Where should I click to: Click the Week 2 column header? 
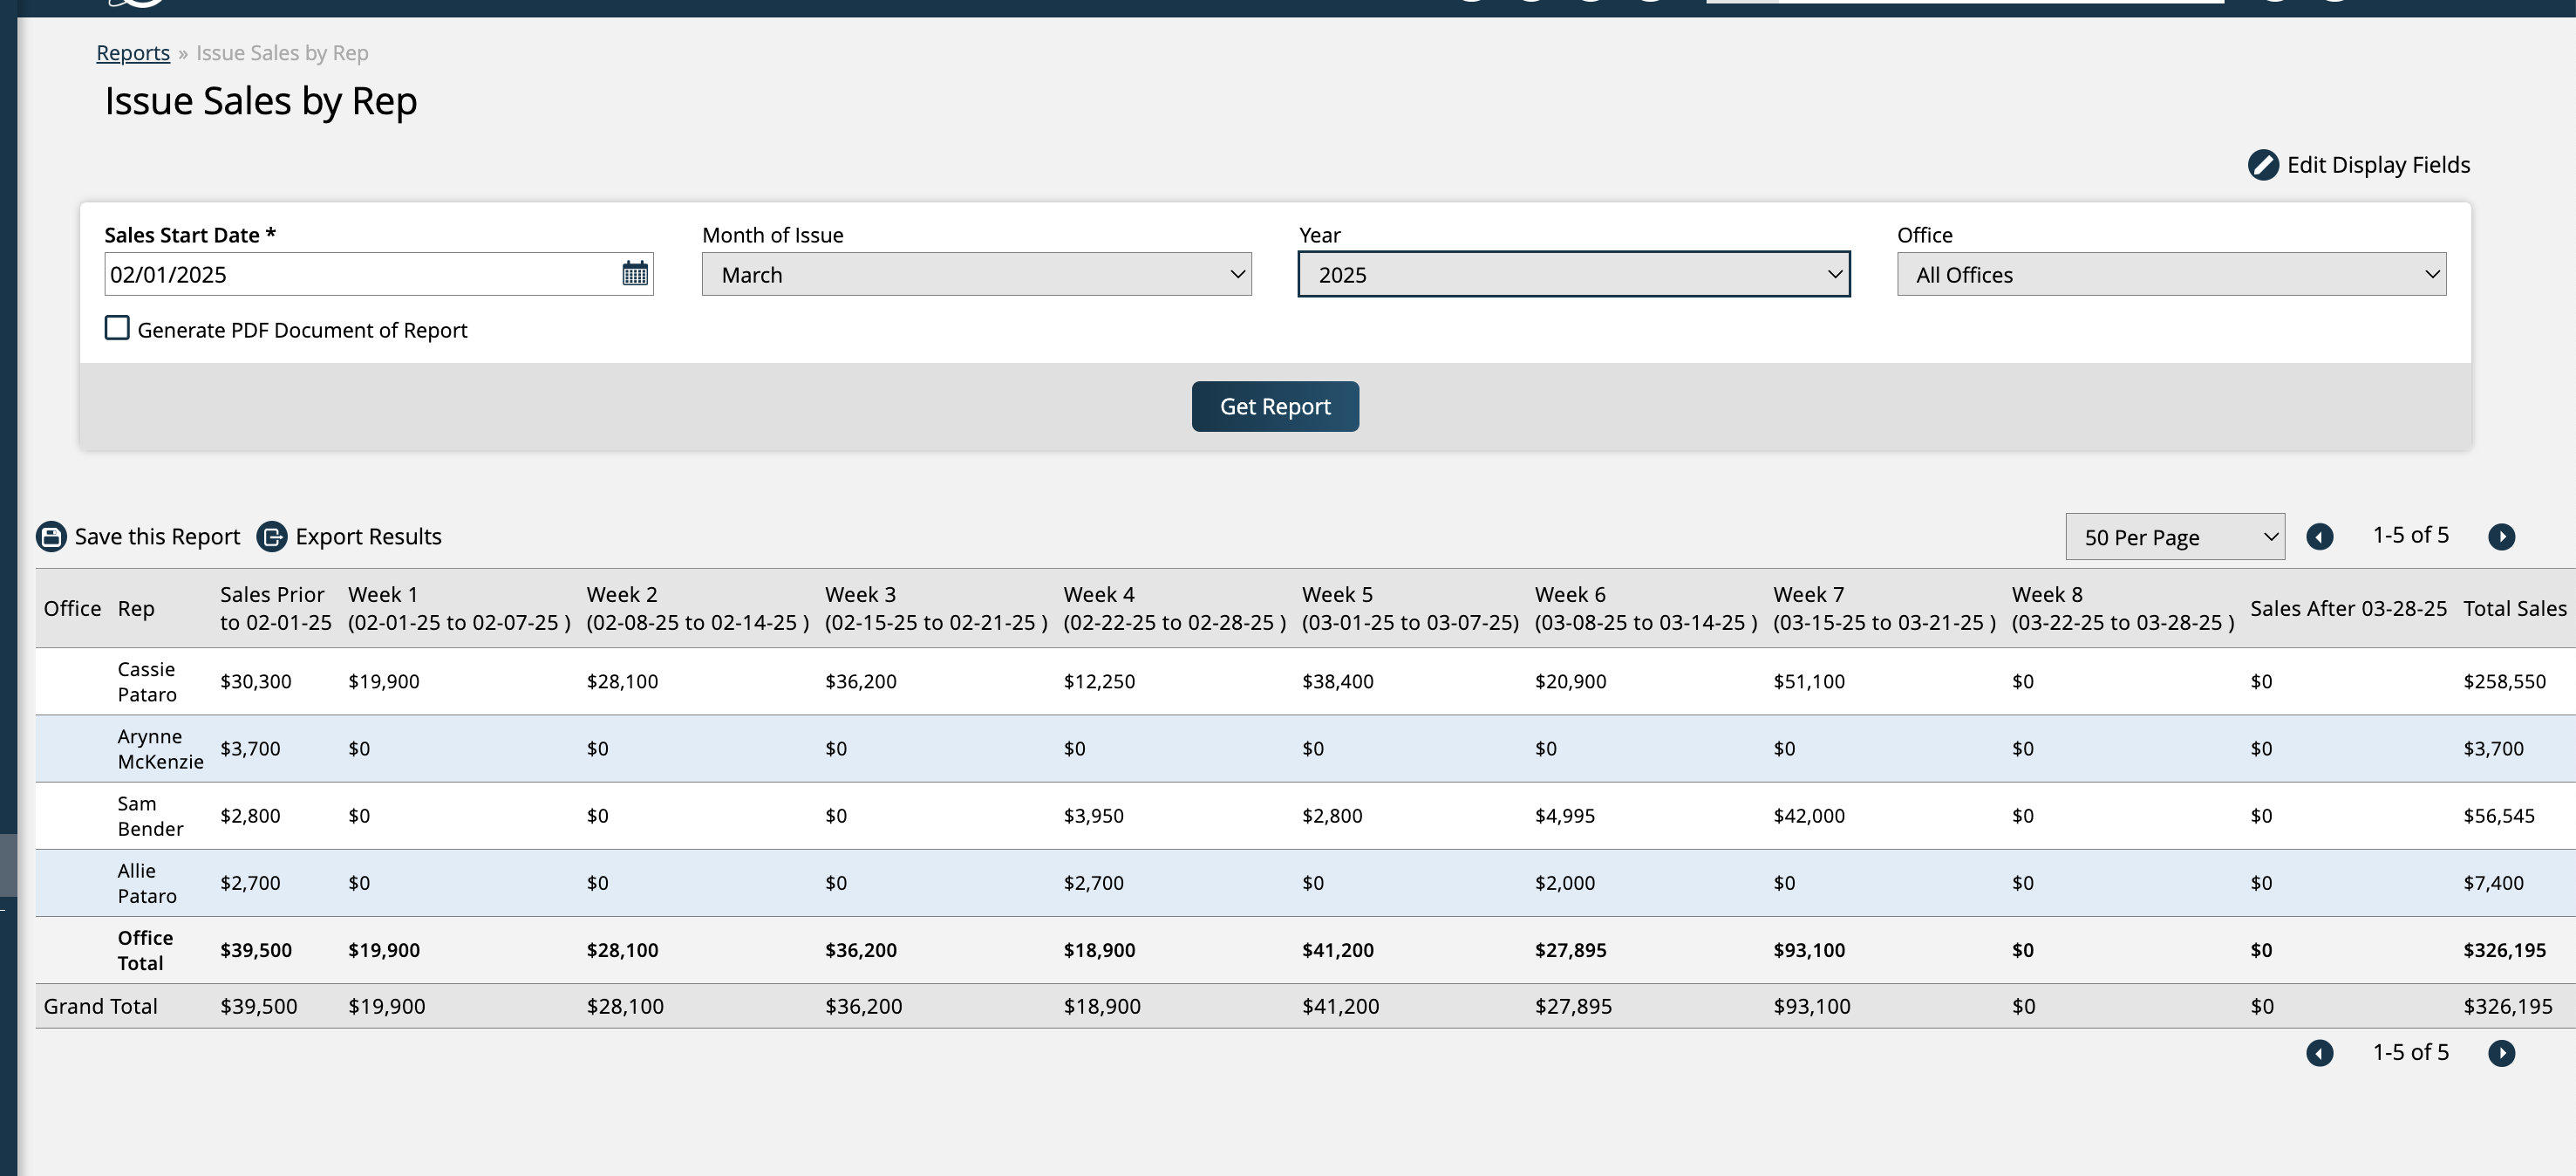[697, 608]
